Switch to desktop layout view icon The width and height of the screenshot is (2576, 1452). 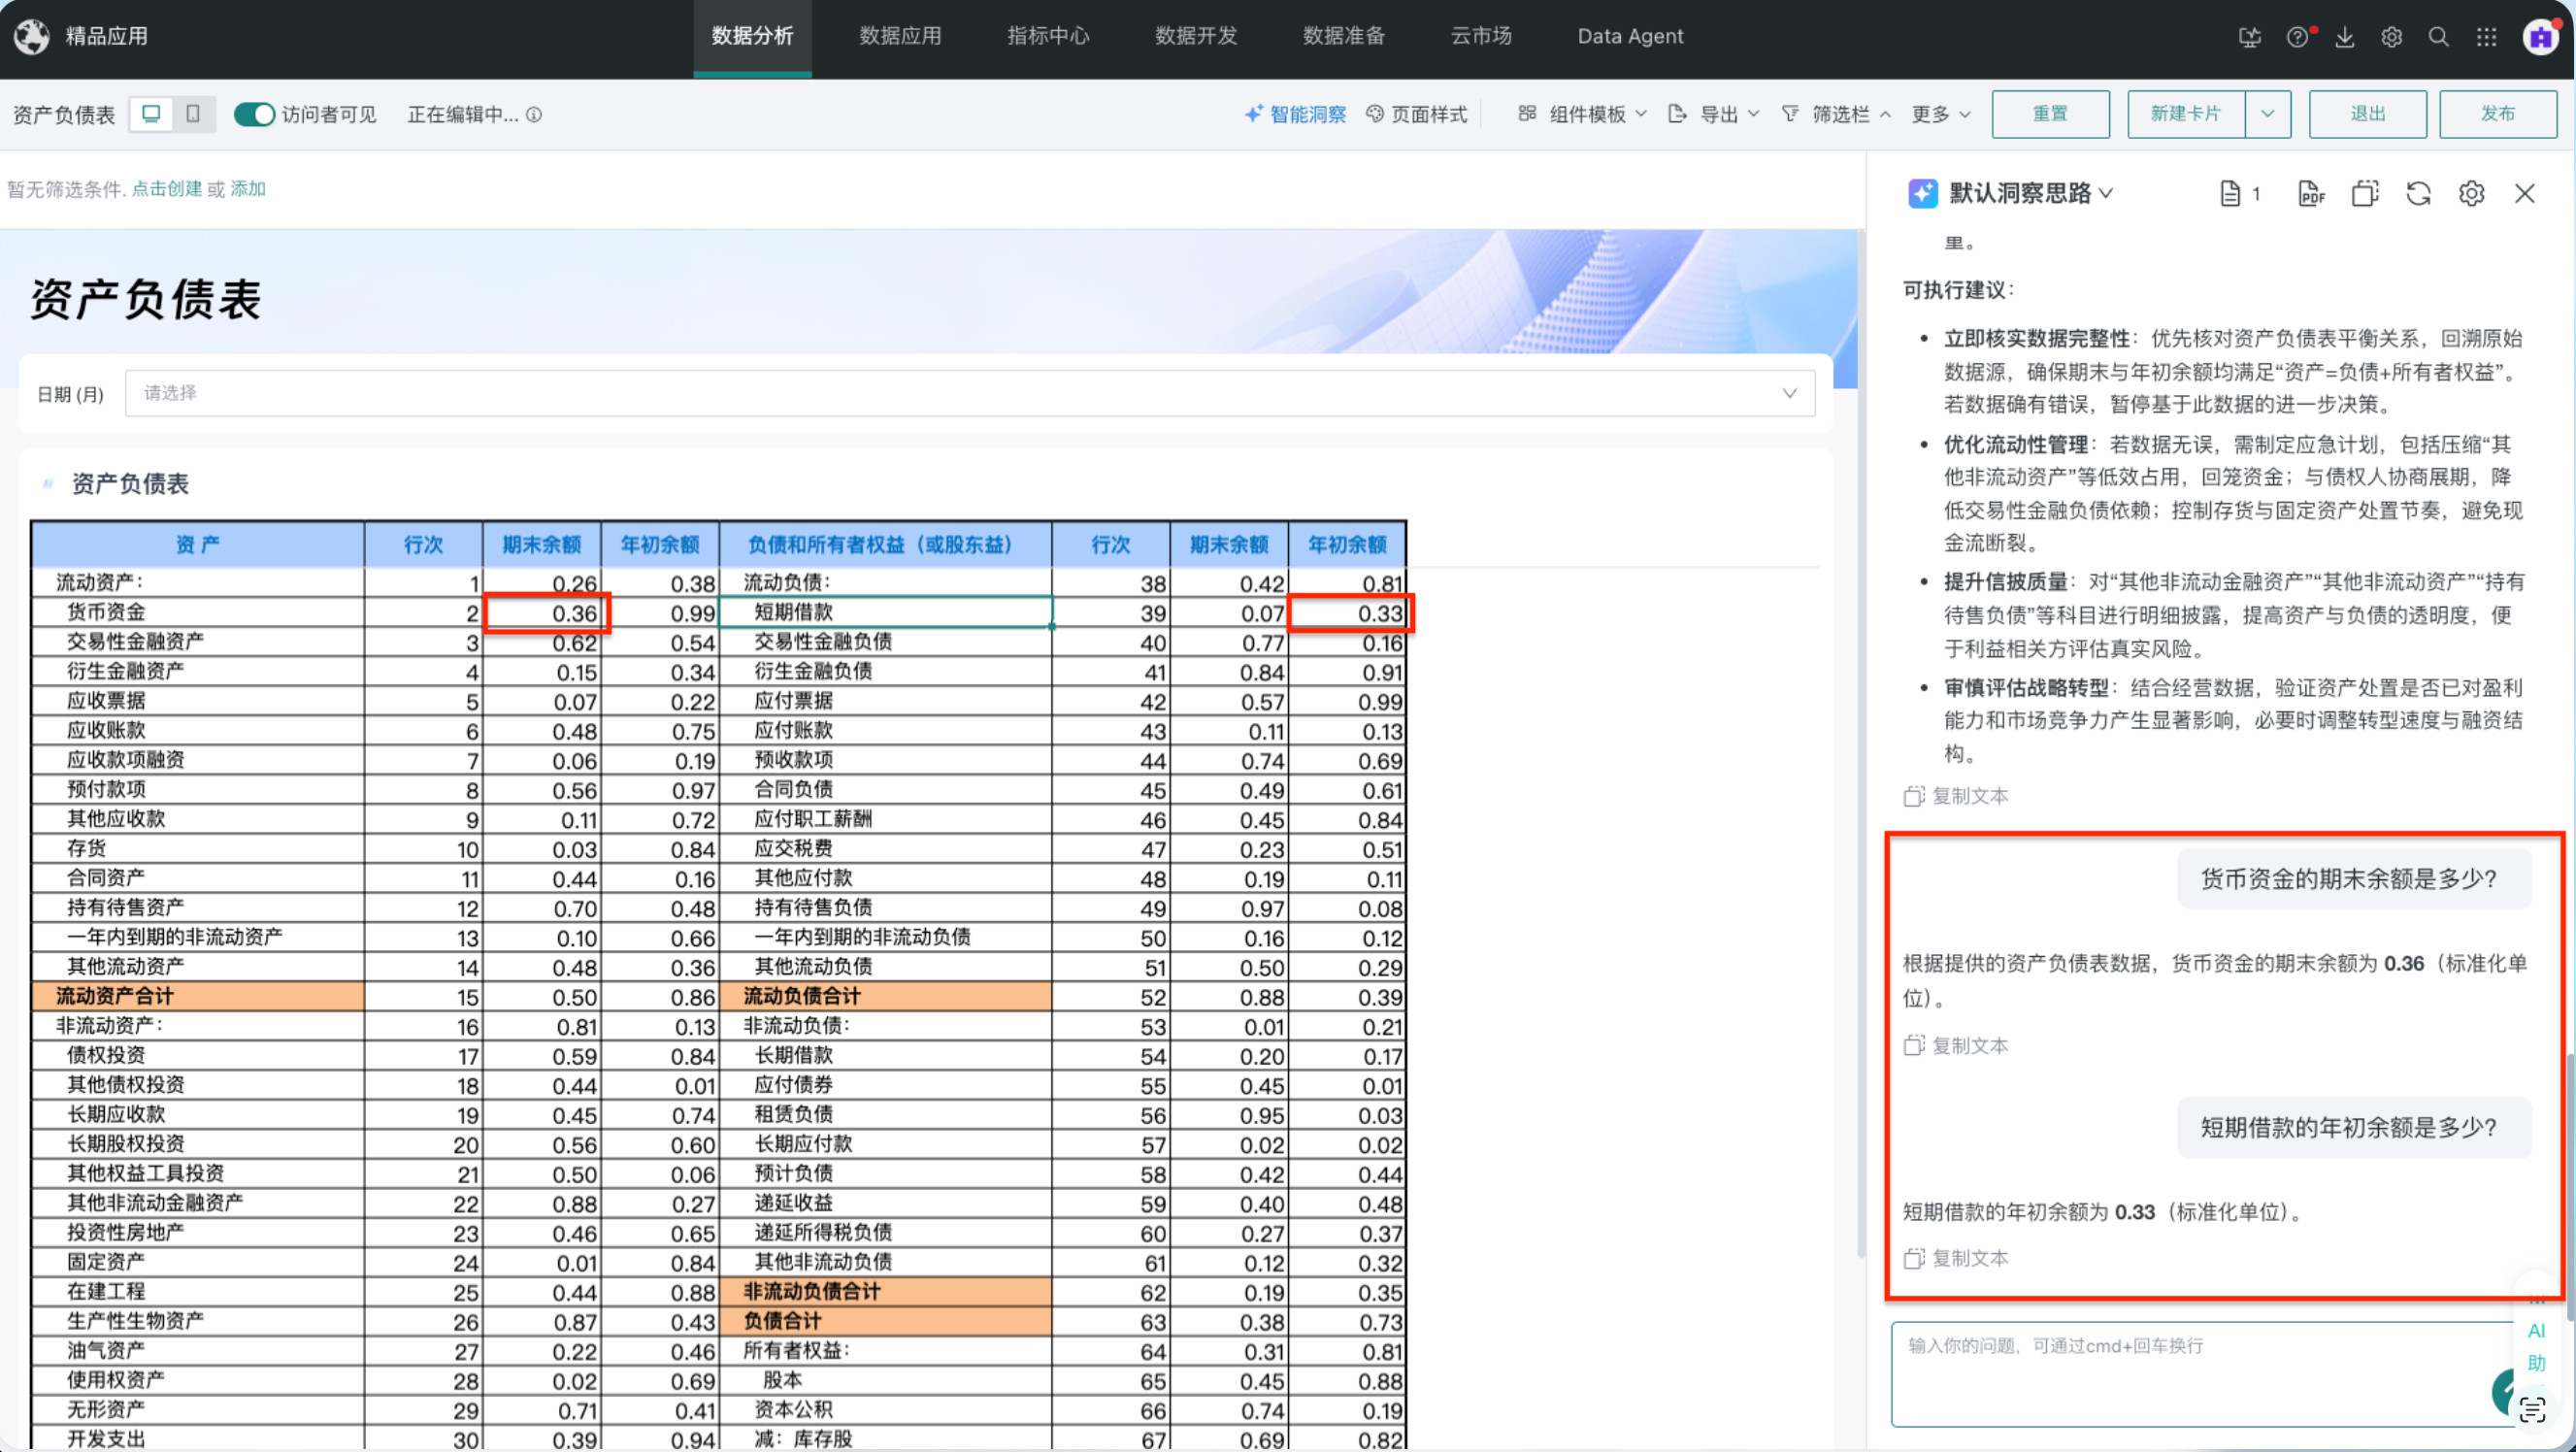tap(151, 114)
